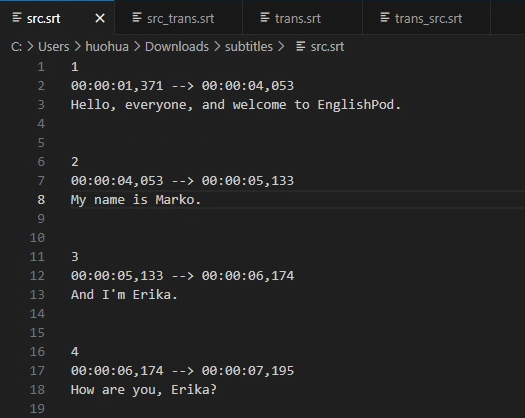
Task: Click the 'How are you, Erika?' line
Action: (144, 390)
